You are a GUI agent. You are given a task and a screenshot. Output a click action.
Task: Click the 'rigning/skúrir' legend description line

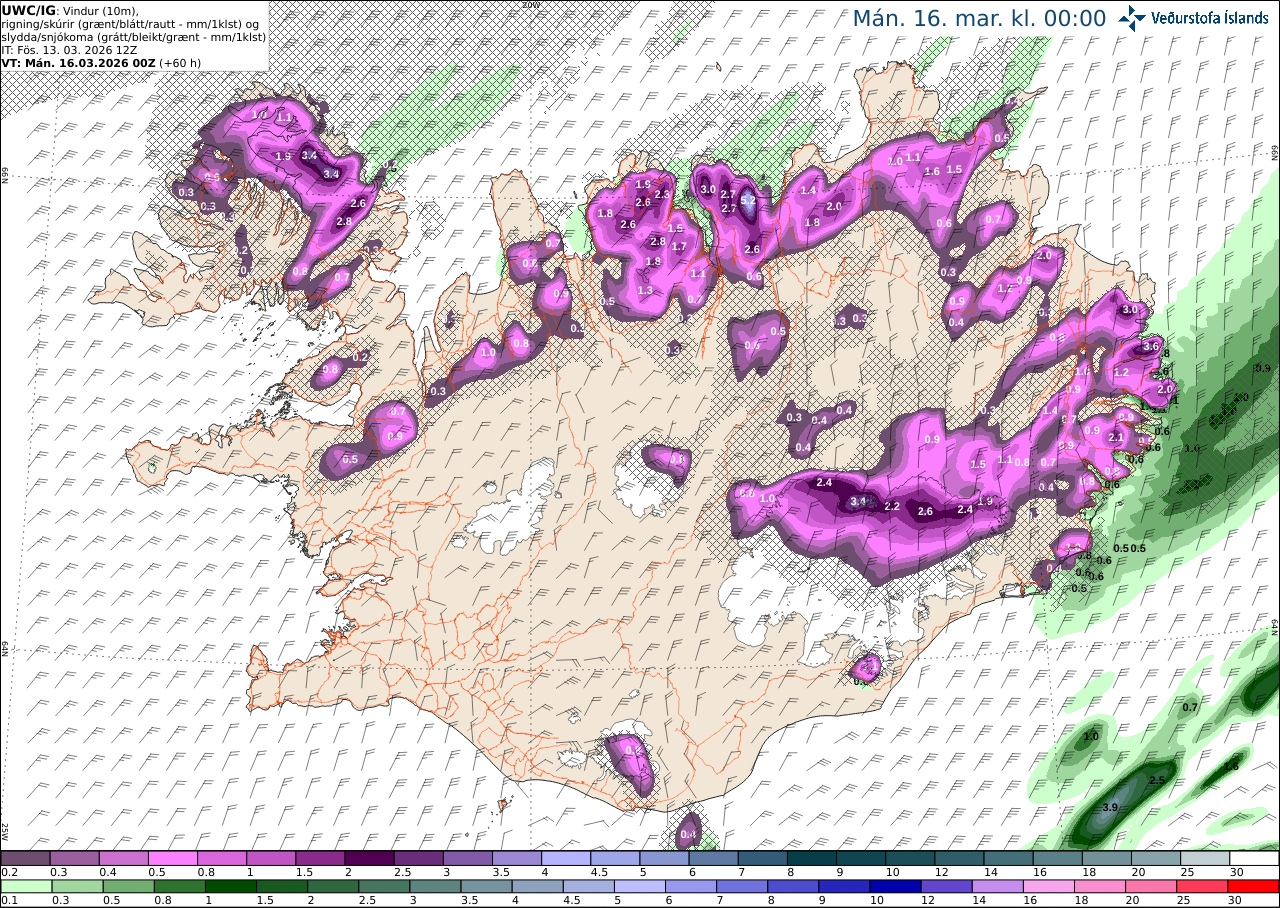tap(132, 23)
